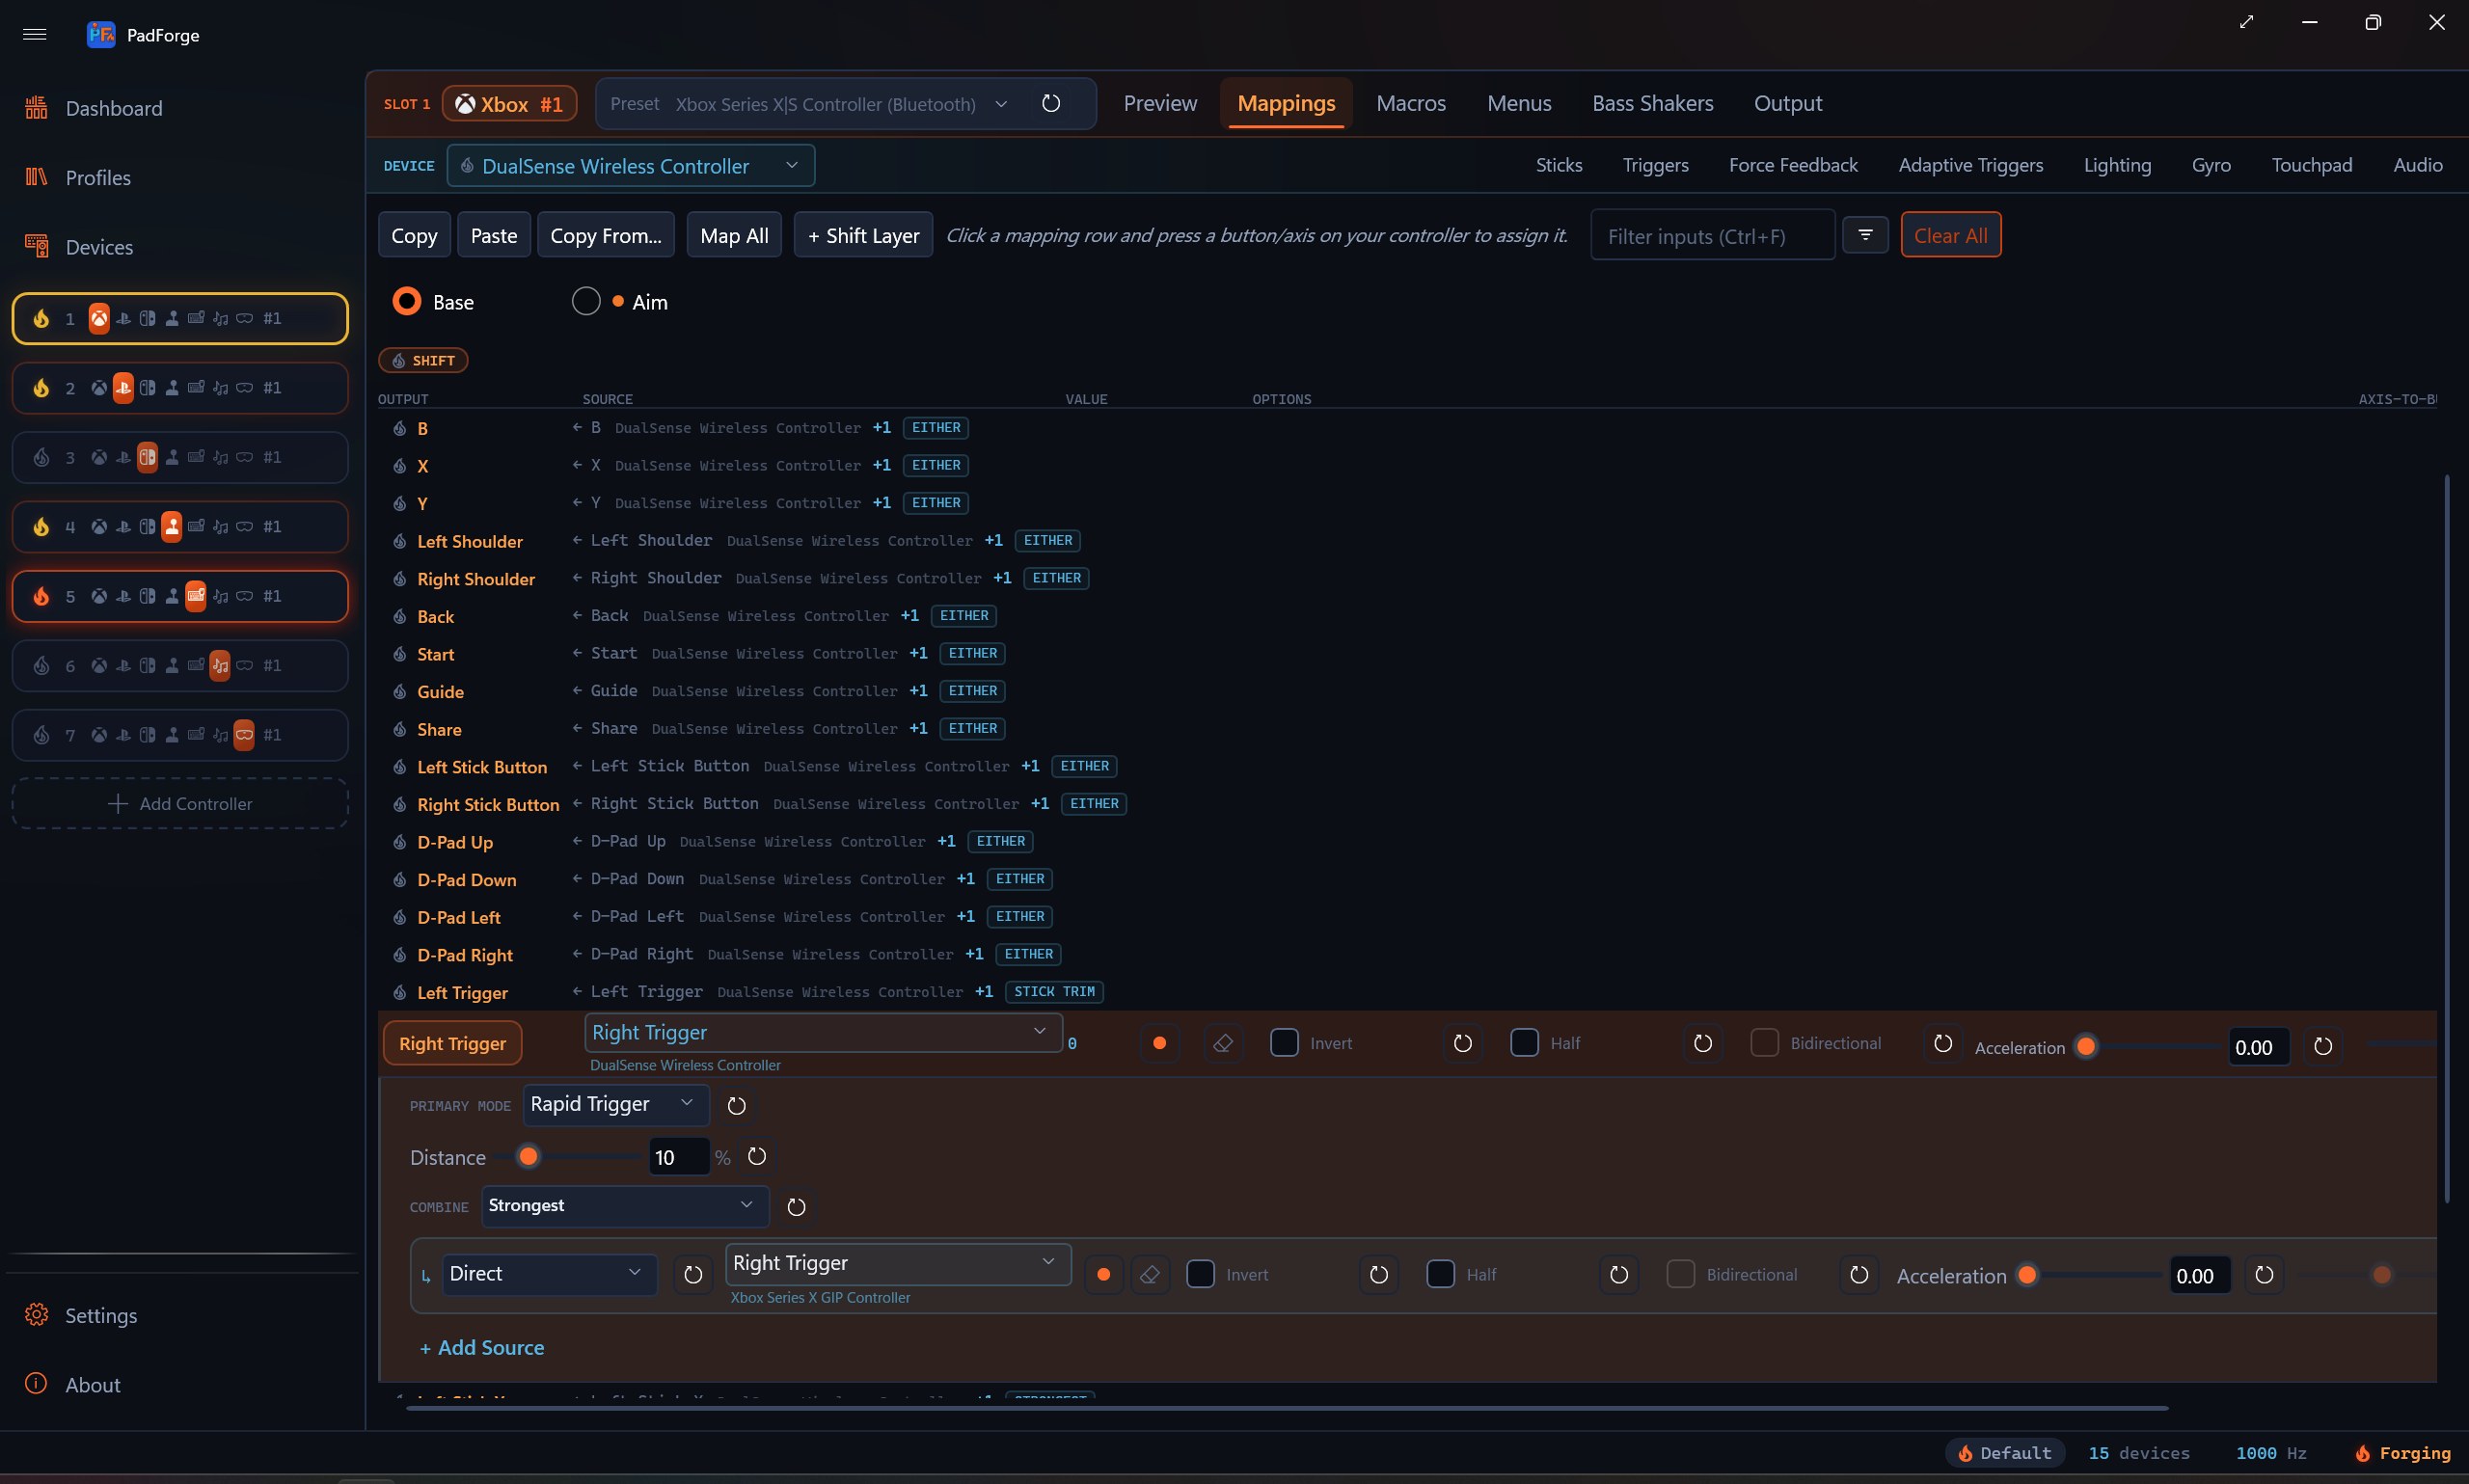Screen dimensions: 2469x1484
Task: Jump to the Adaptive Triggers section
Action: click(1970, 166)
